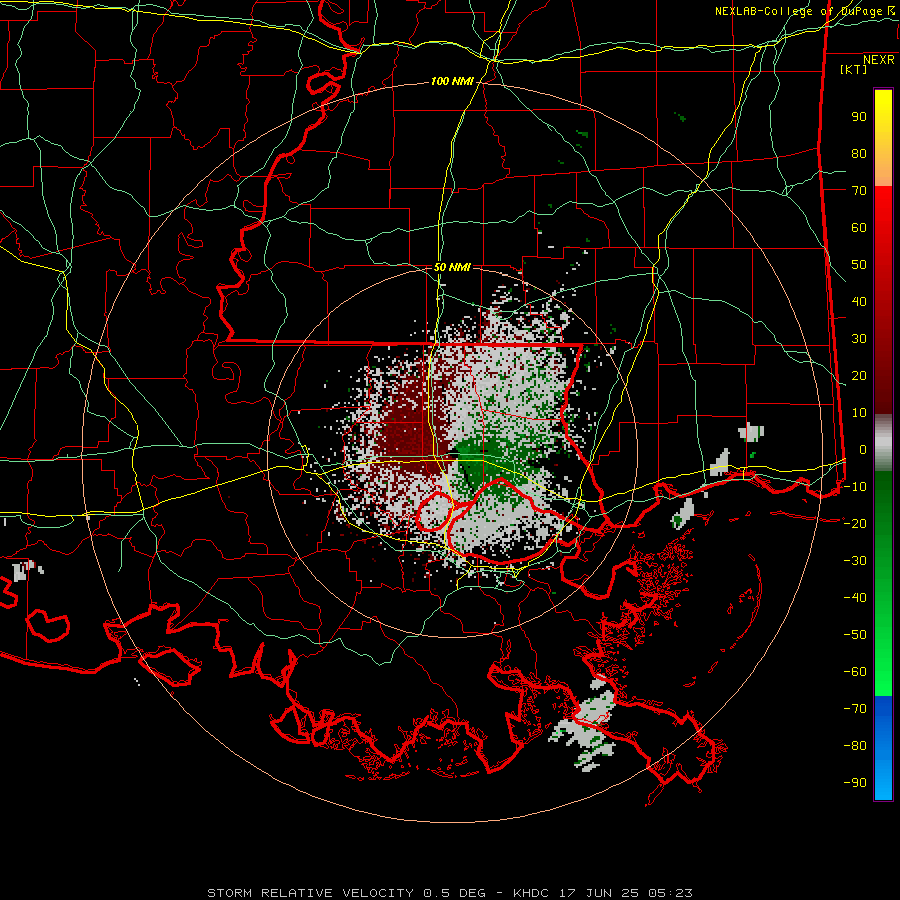This screenshot has width=900, height=900.
Task: Click the bright red 60-70 kt color segment
Action: pos(883,210)
